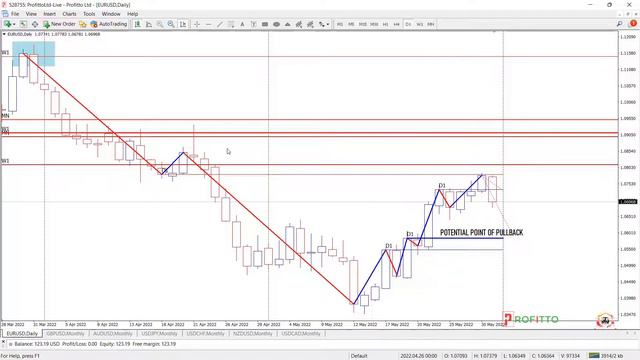Click the Default profile in status bar
This screenshot has width=640, height=360.
coord(359,356)
